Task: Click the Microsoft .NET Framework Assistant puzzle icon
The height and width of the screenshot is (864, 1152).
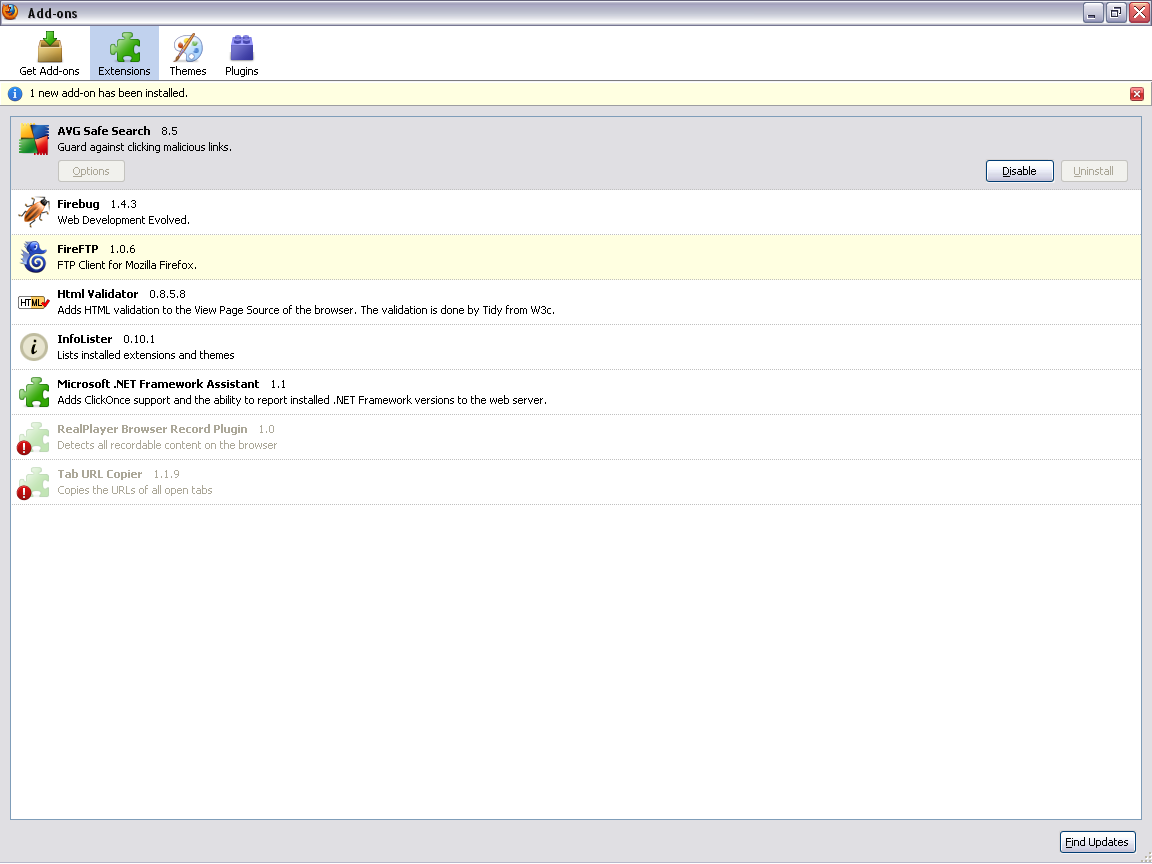Action: coord(34,392)
